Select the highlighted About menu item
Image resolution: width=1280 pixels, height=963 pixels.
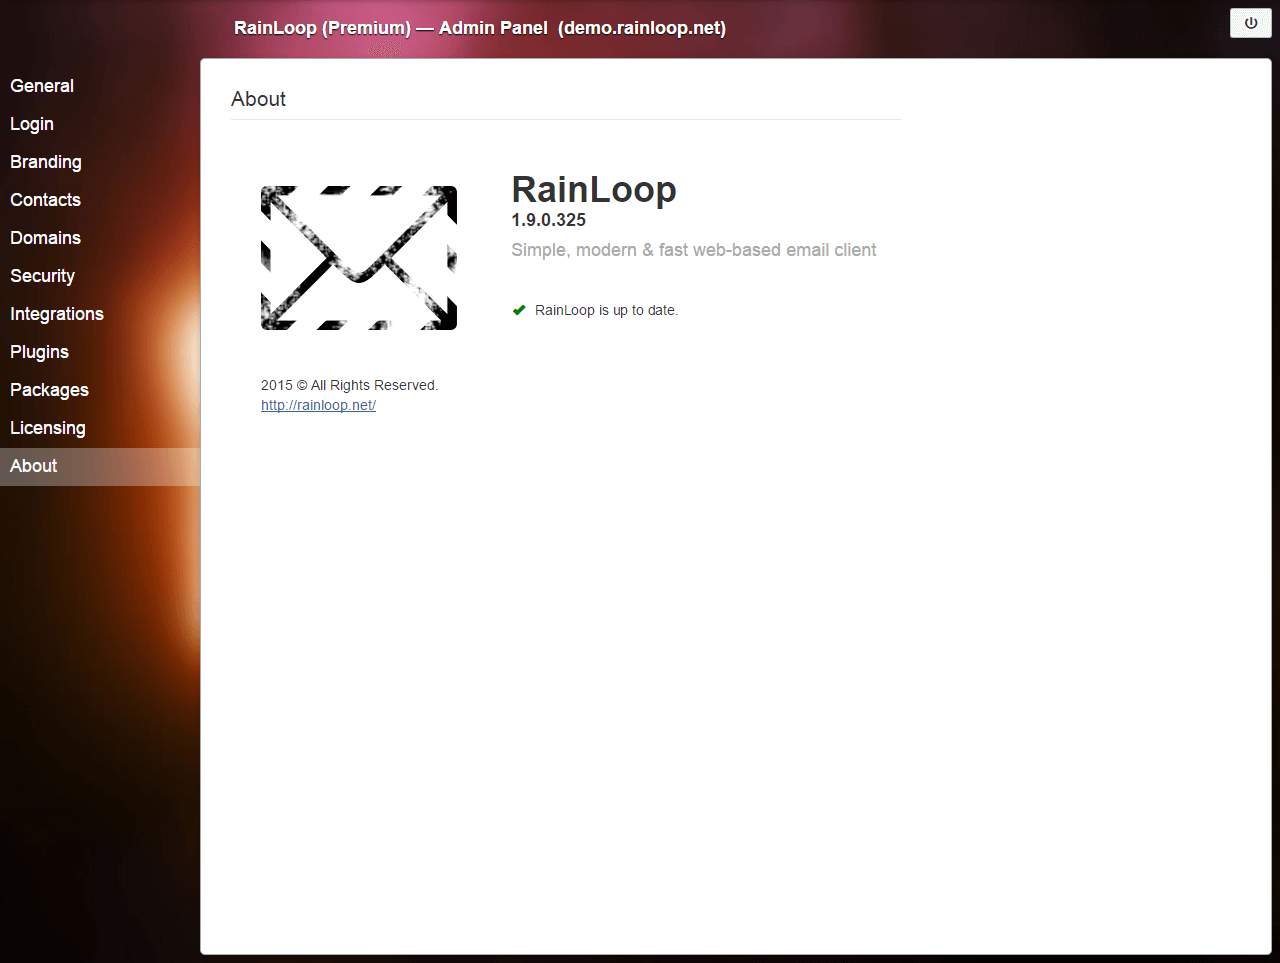(x=34, y=466)
